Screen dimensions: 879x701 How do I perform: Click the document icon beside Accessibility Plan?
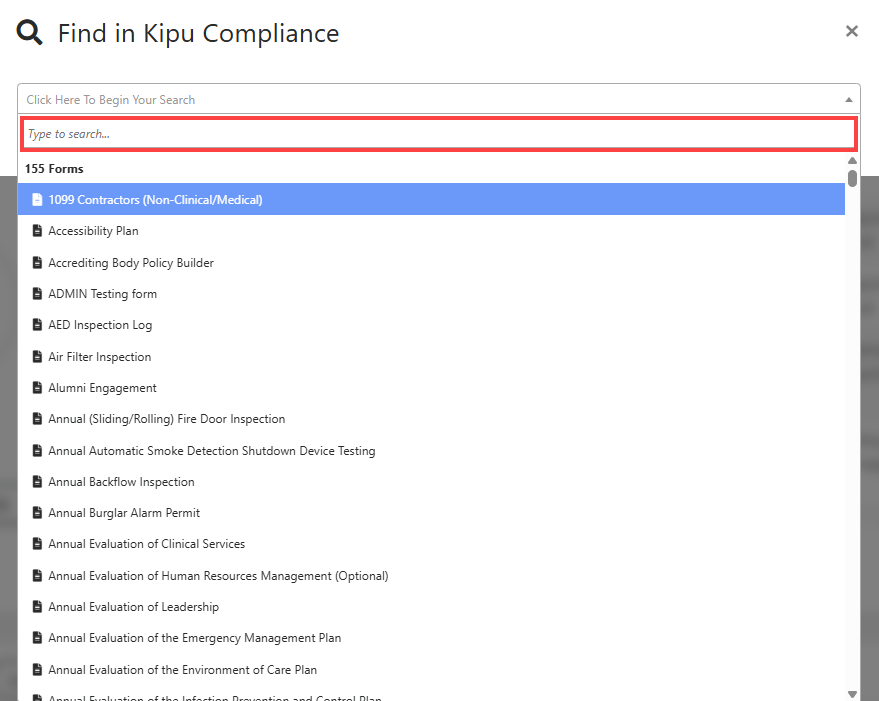tap(37, 230)
